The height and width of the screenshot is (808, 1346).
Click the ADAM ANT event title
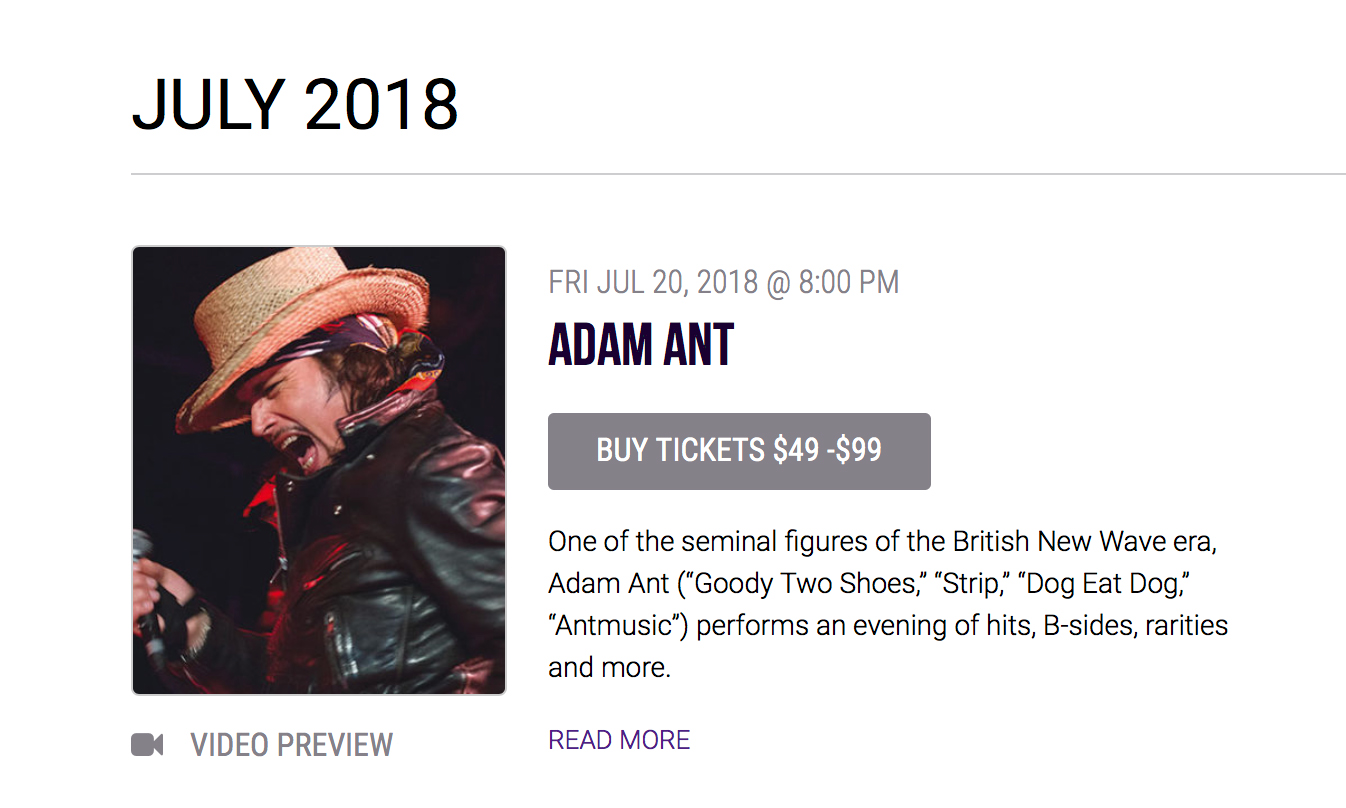pyautogui.click(x=641, y=346)
